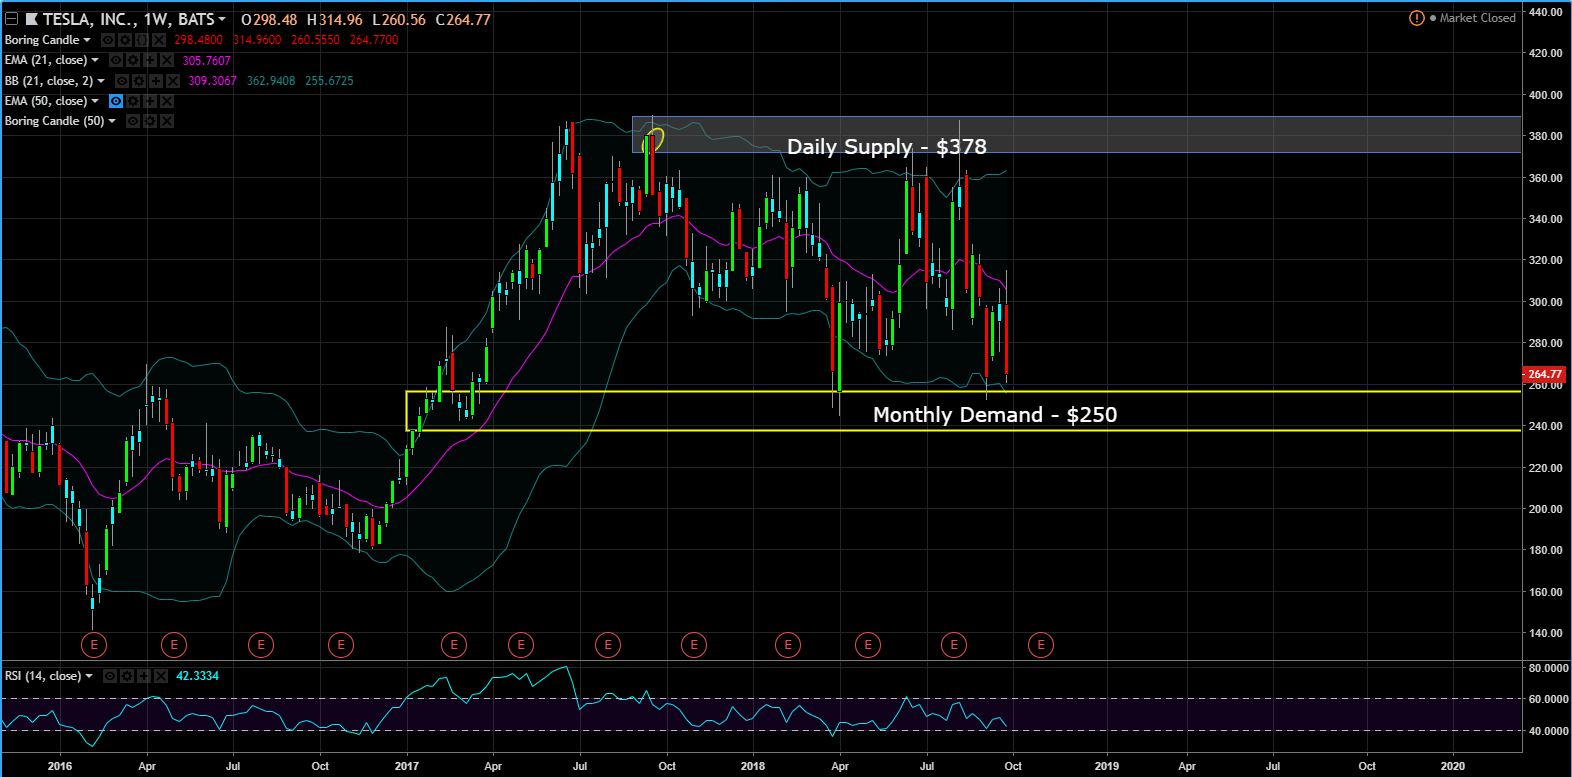The height and width of the screenshot is (777, 1572).
Task: Hide the RSI (14, close) indicator
Action: (x=110, y=676)
